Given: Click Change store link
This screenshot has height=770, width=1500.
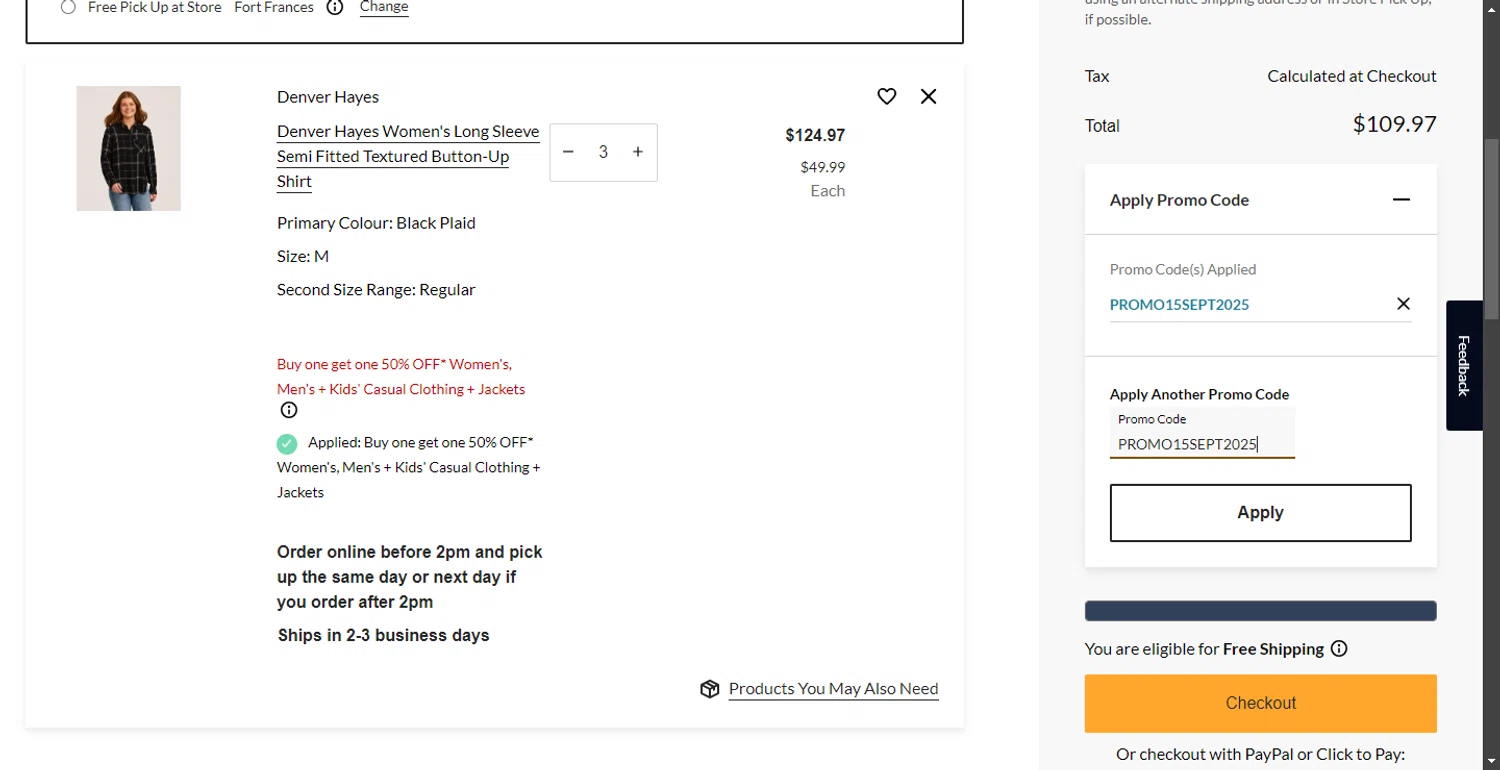Looking at the screenshot, I should [x=384, y=7].
